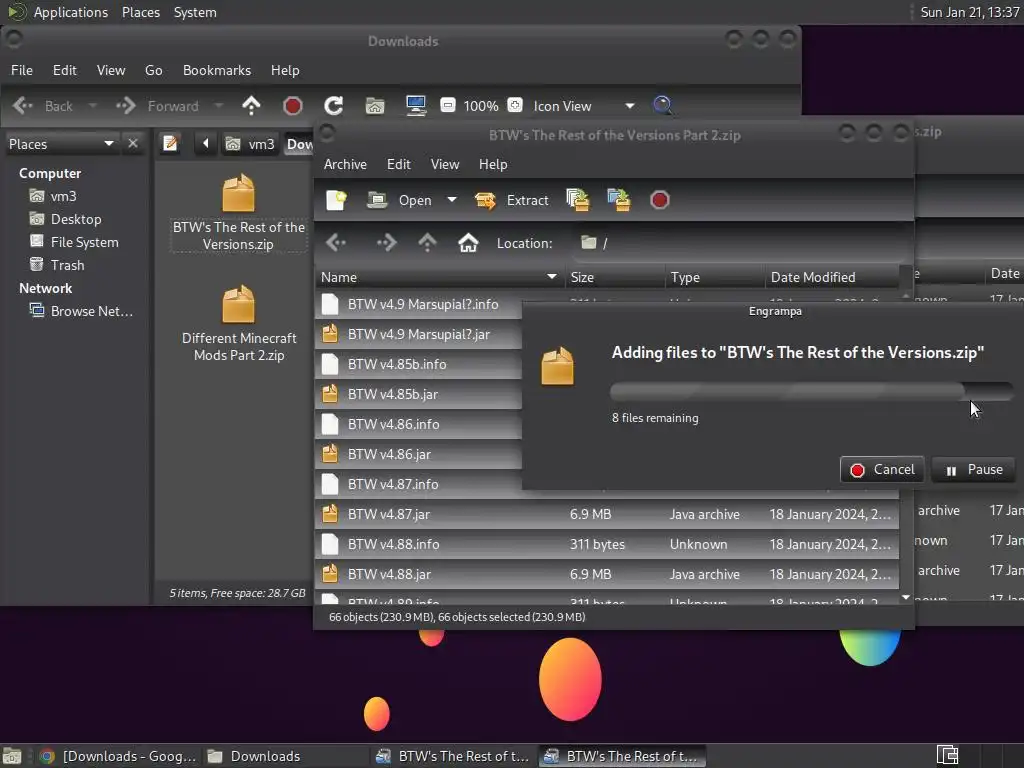Click the up arrow in archive location bar
The image size is (1024, 768).
pos(427,243)
